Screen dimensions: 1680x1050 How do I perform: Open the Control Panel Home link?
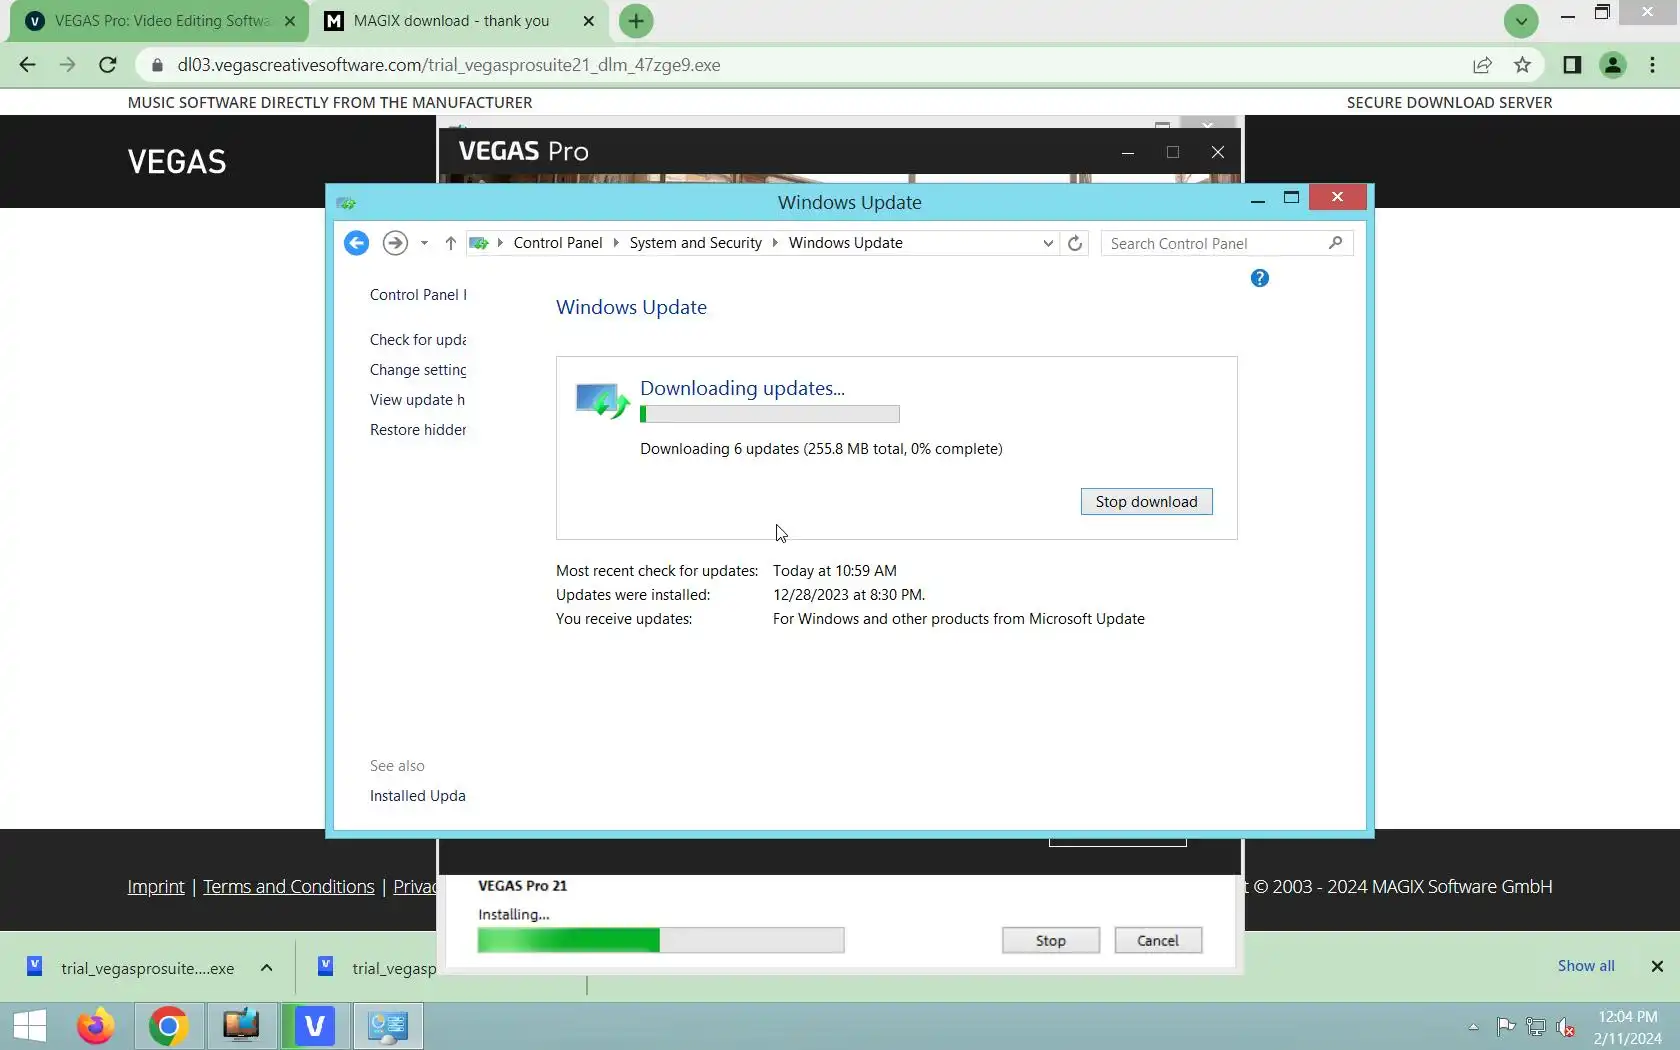(418, 295)
